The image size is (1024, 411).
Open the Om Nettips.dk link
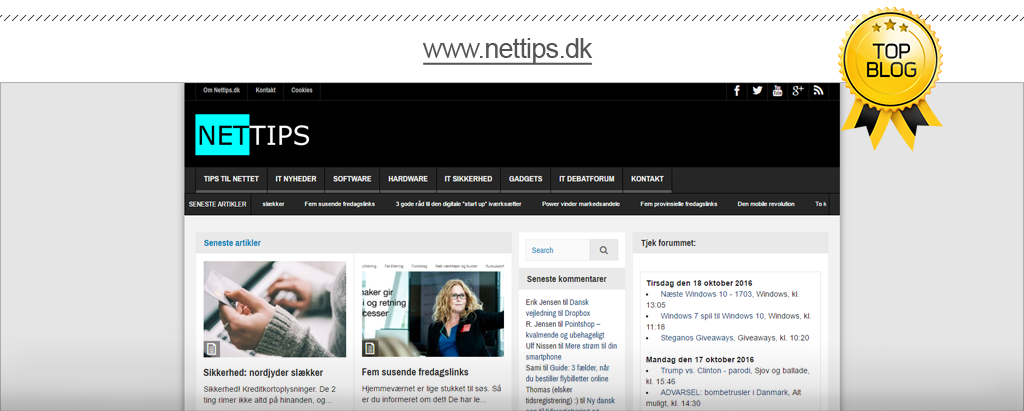tap(221, 90)
